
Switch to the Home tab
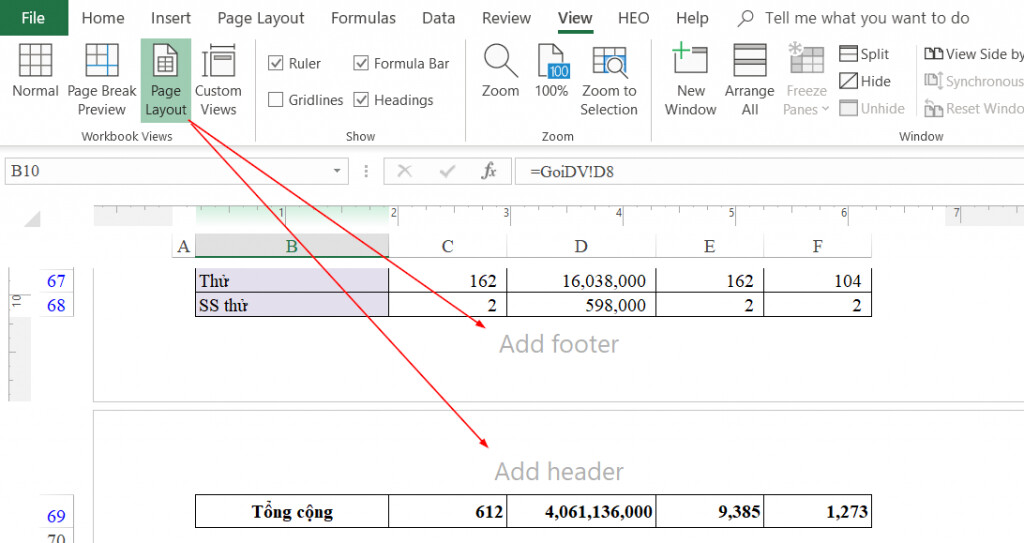coord(103,18)
